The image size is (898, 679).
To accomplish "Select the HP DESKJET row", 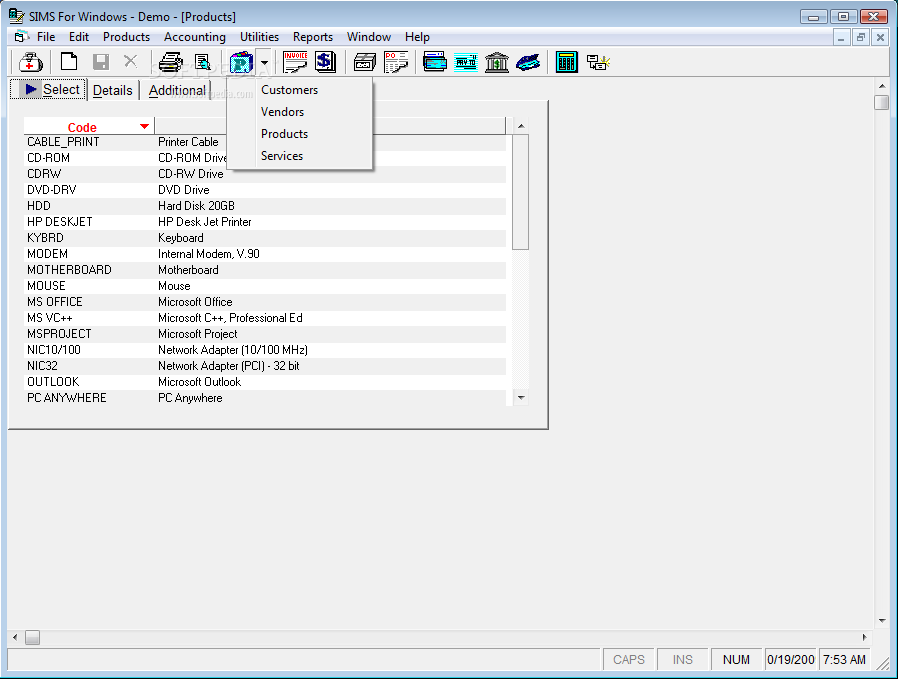I will pos(265,222).
